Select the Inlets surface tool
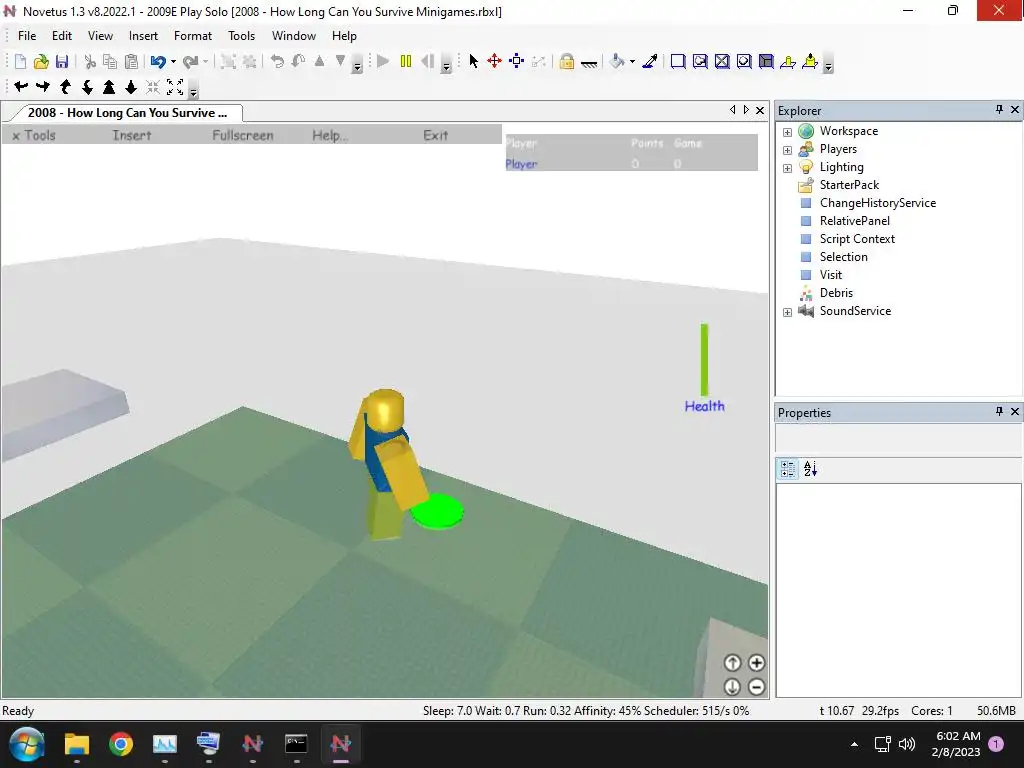This screenshot has height=768, width=1024. (766, 61)
